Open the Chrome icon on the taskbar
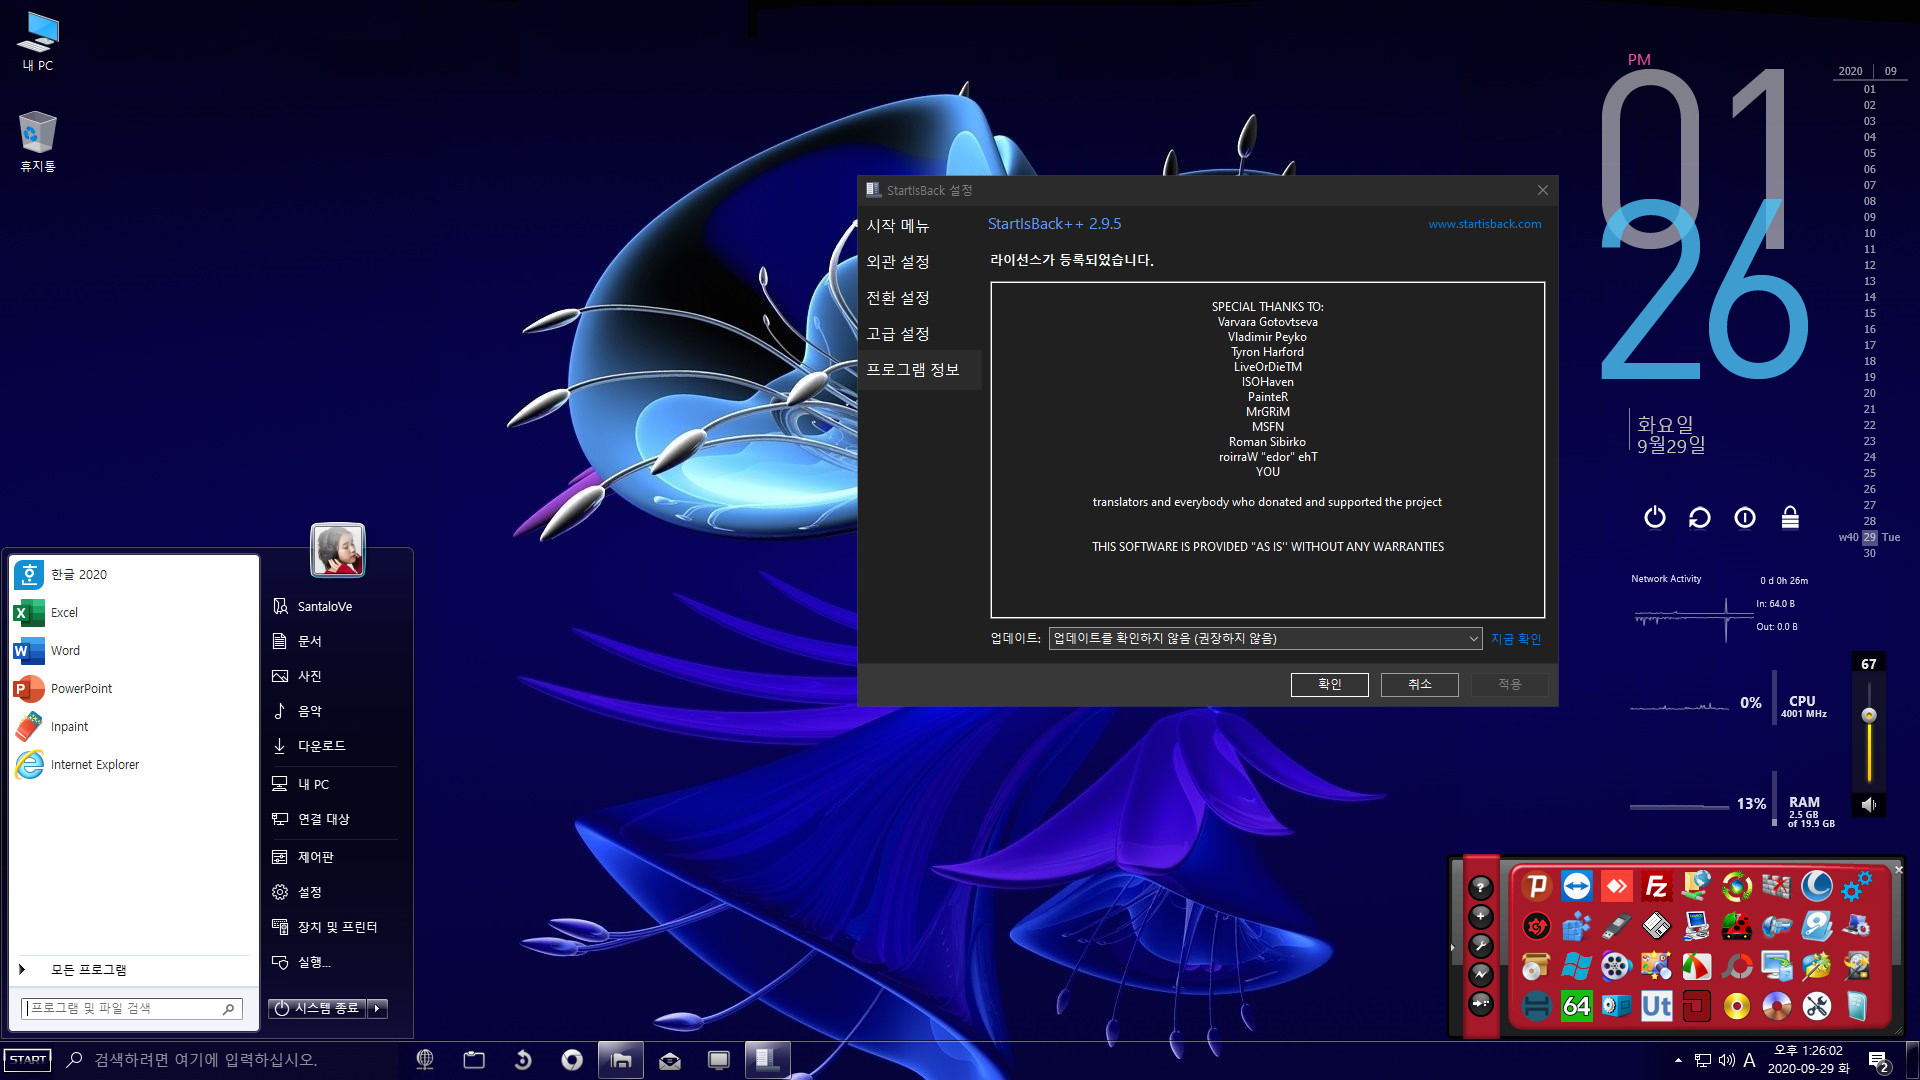Screen dimensions: 1920x1080 click(x=572, y=1060)
